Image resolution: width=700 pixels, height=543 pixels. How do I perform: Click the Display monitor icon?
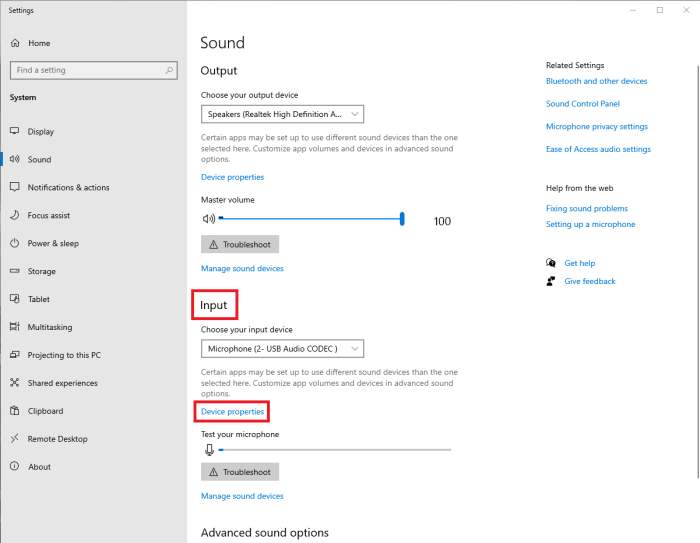15,131
